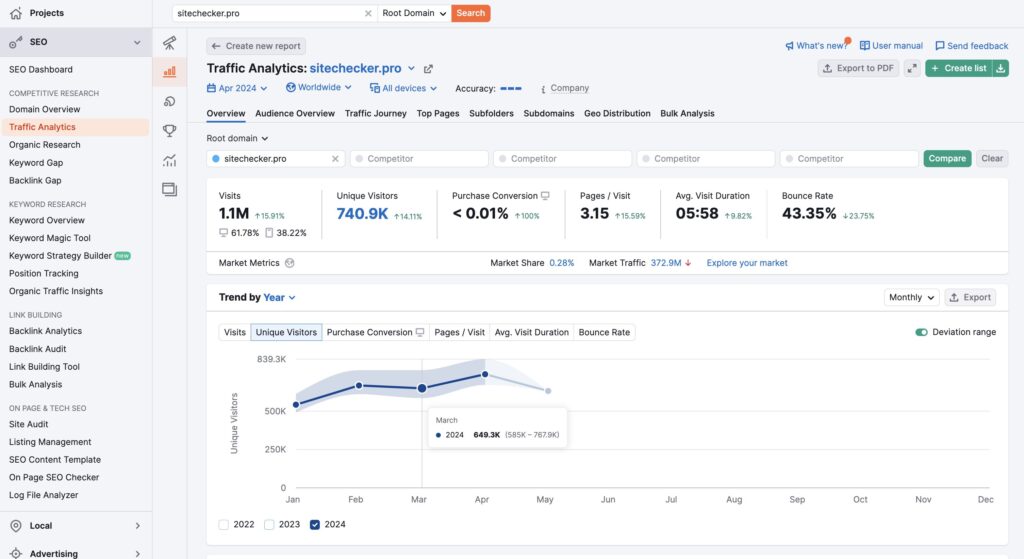Click the first Competitor input field

[x=420, y=159]
